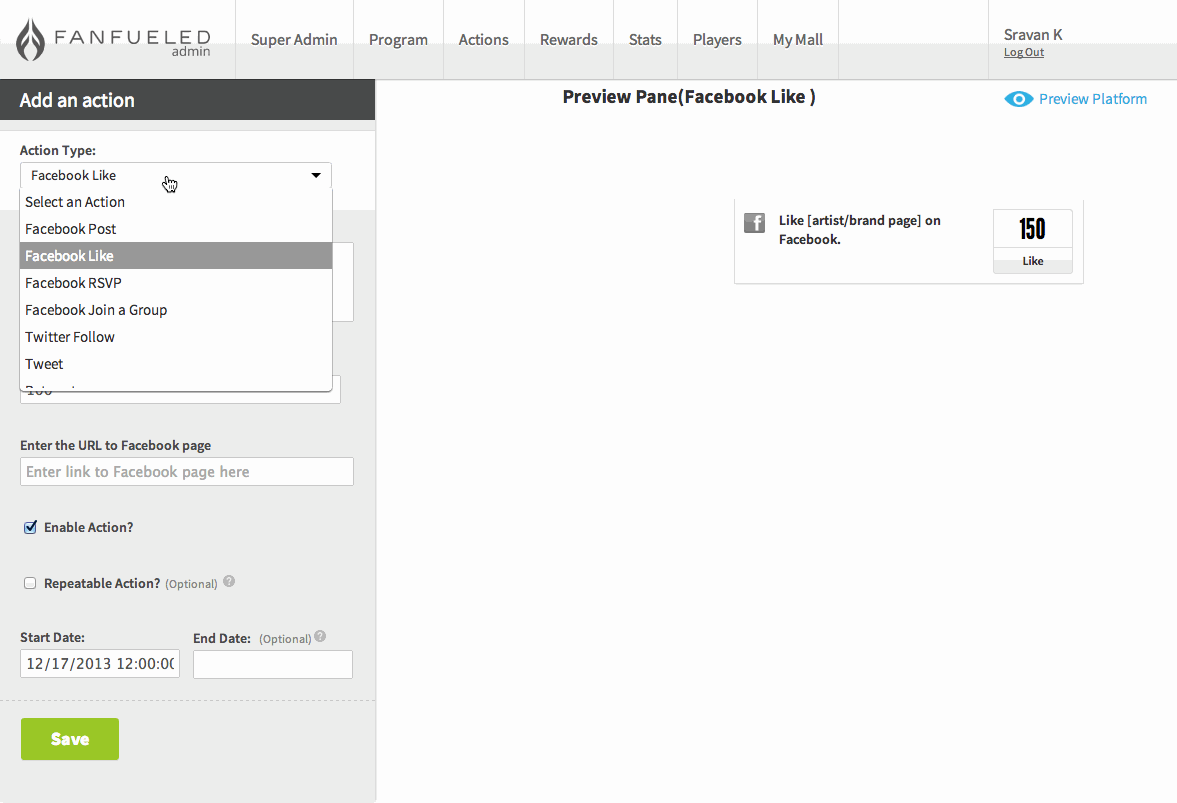Click the Facebook icon in preview card
Screen dimensions: 1177x803
[x=754, y=223]
